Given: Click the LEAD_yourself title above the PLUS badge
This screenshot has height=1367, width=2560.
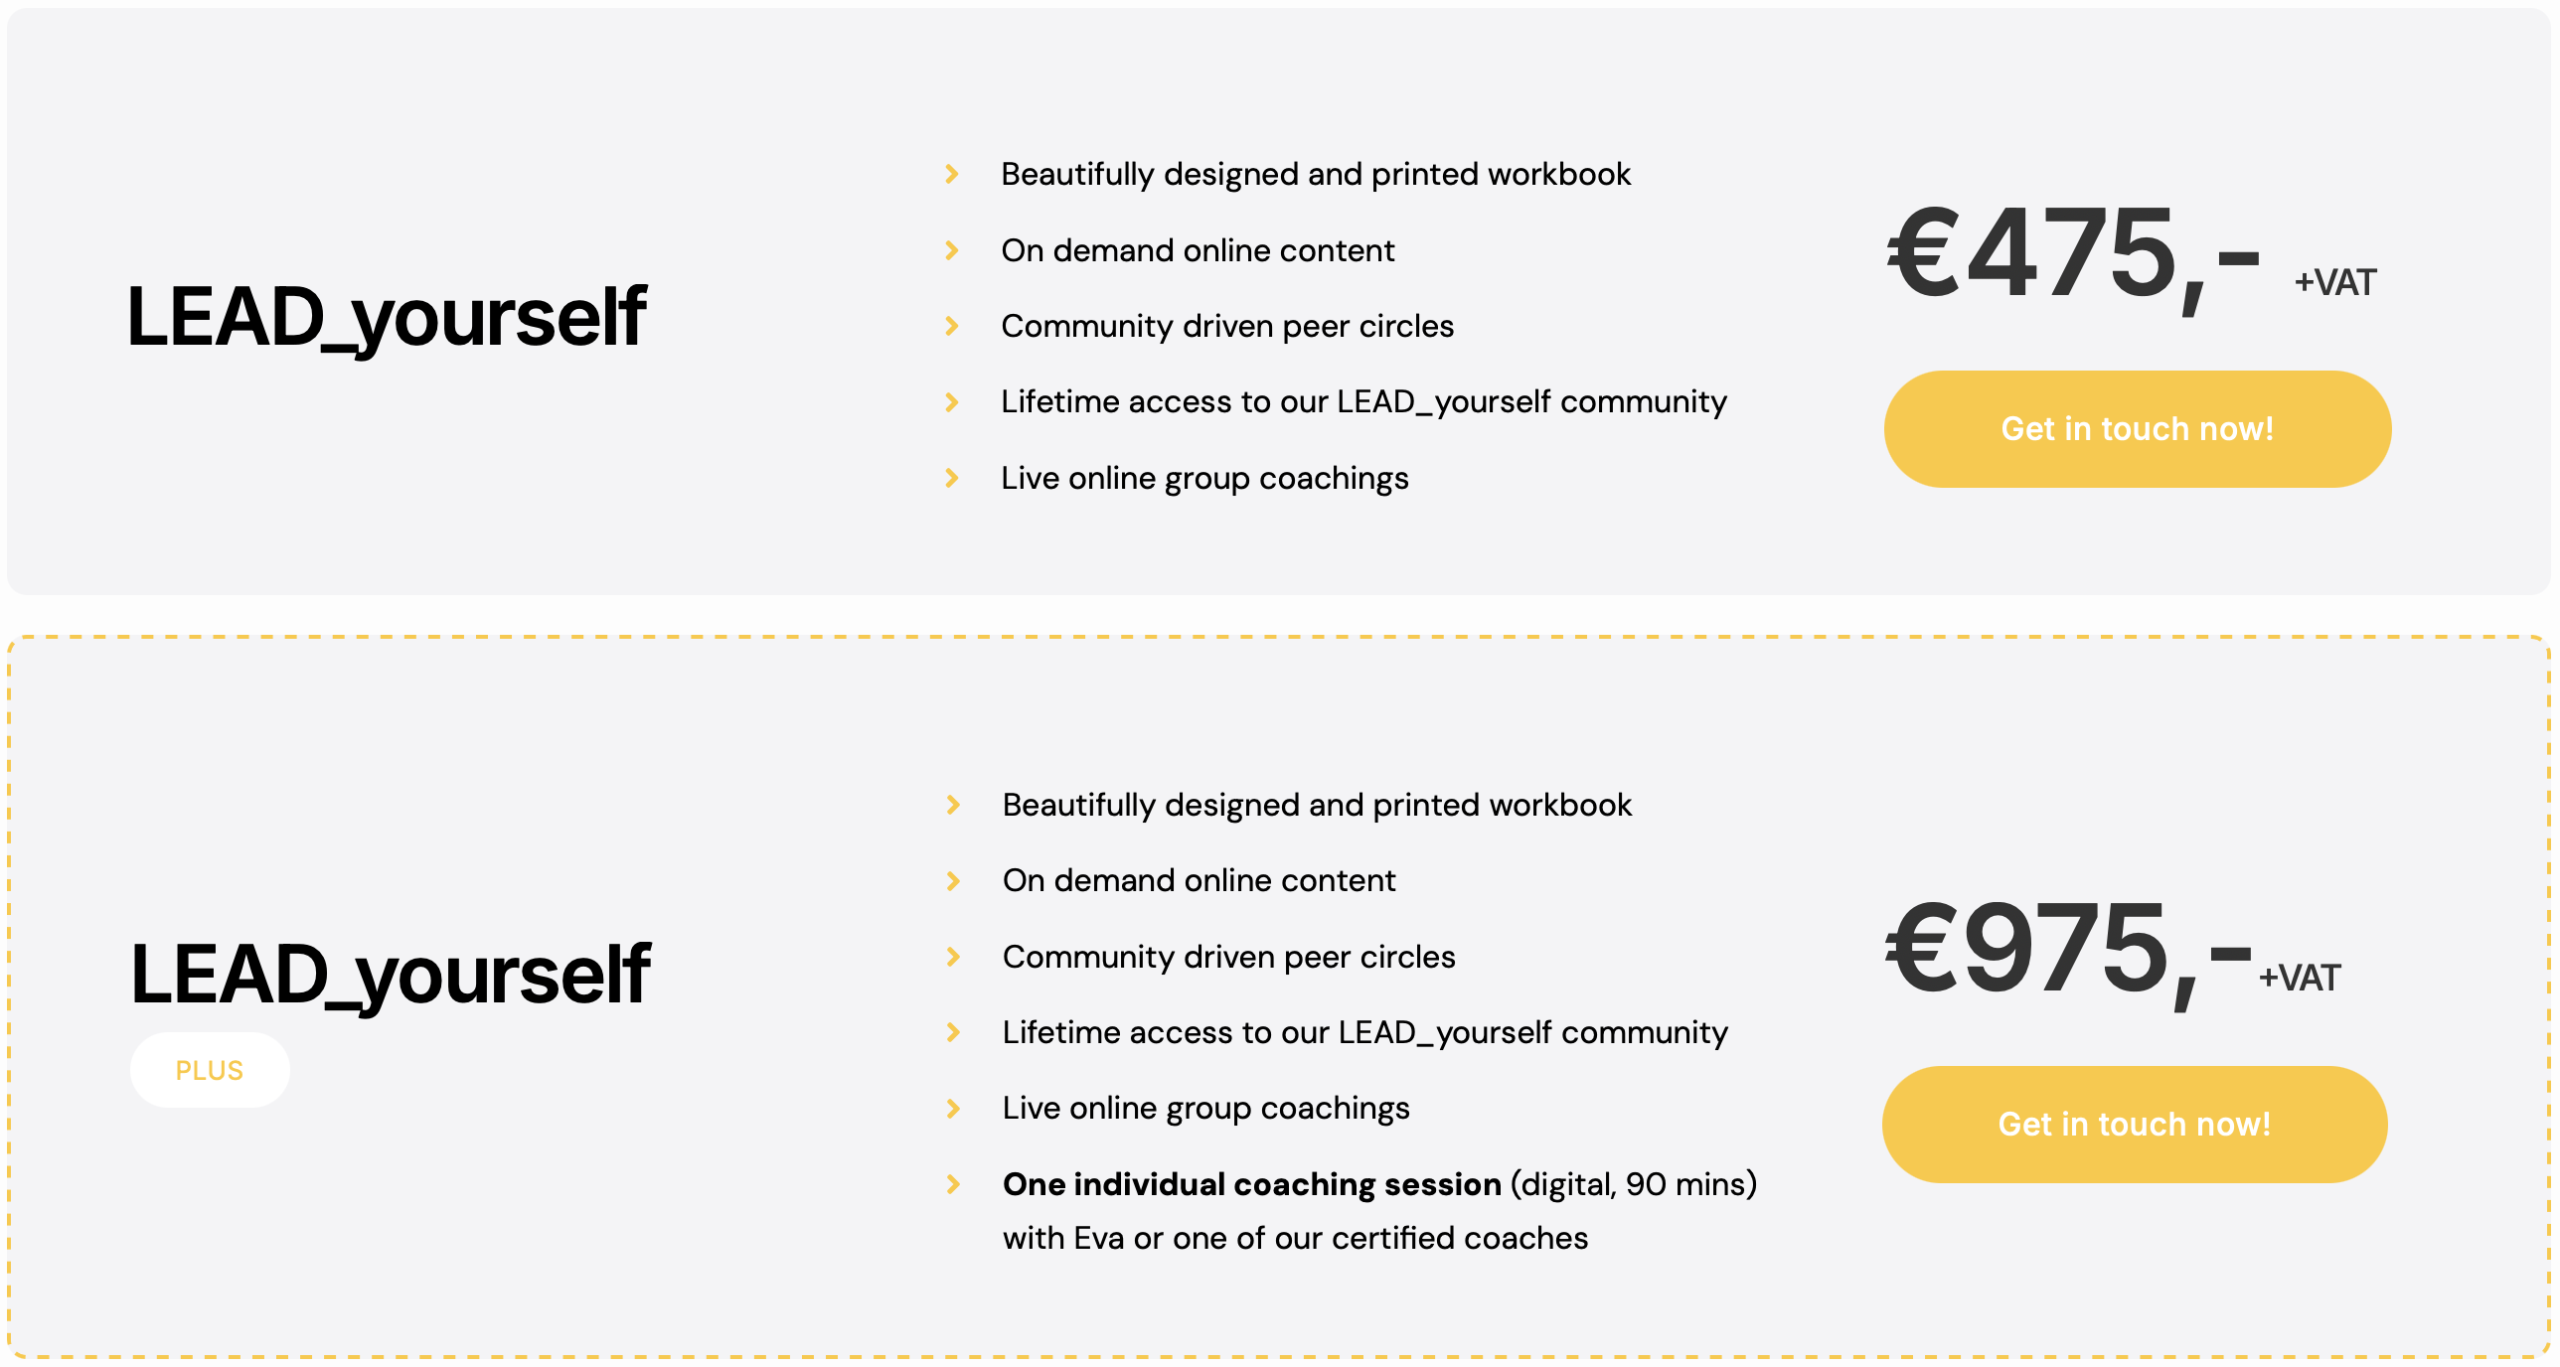Looking at the screenshot, I should click(390, 974).
